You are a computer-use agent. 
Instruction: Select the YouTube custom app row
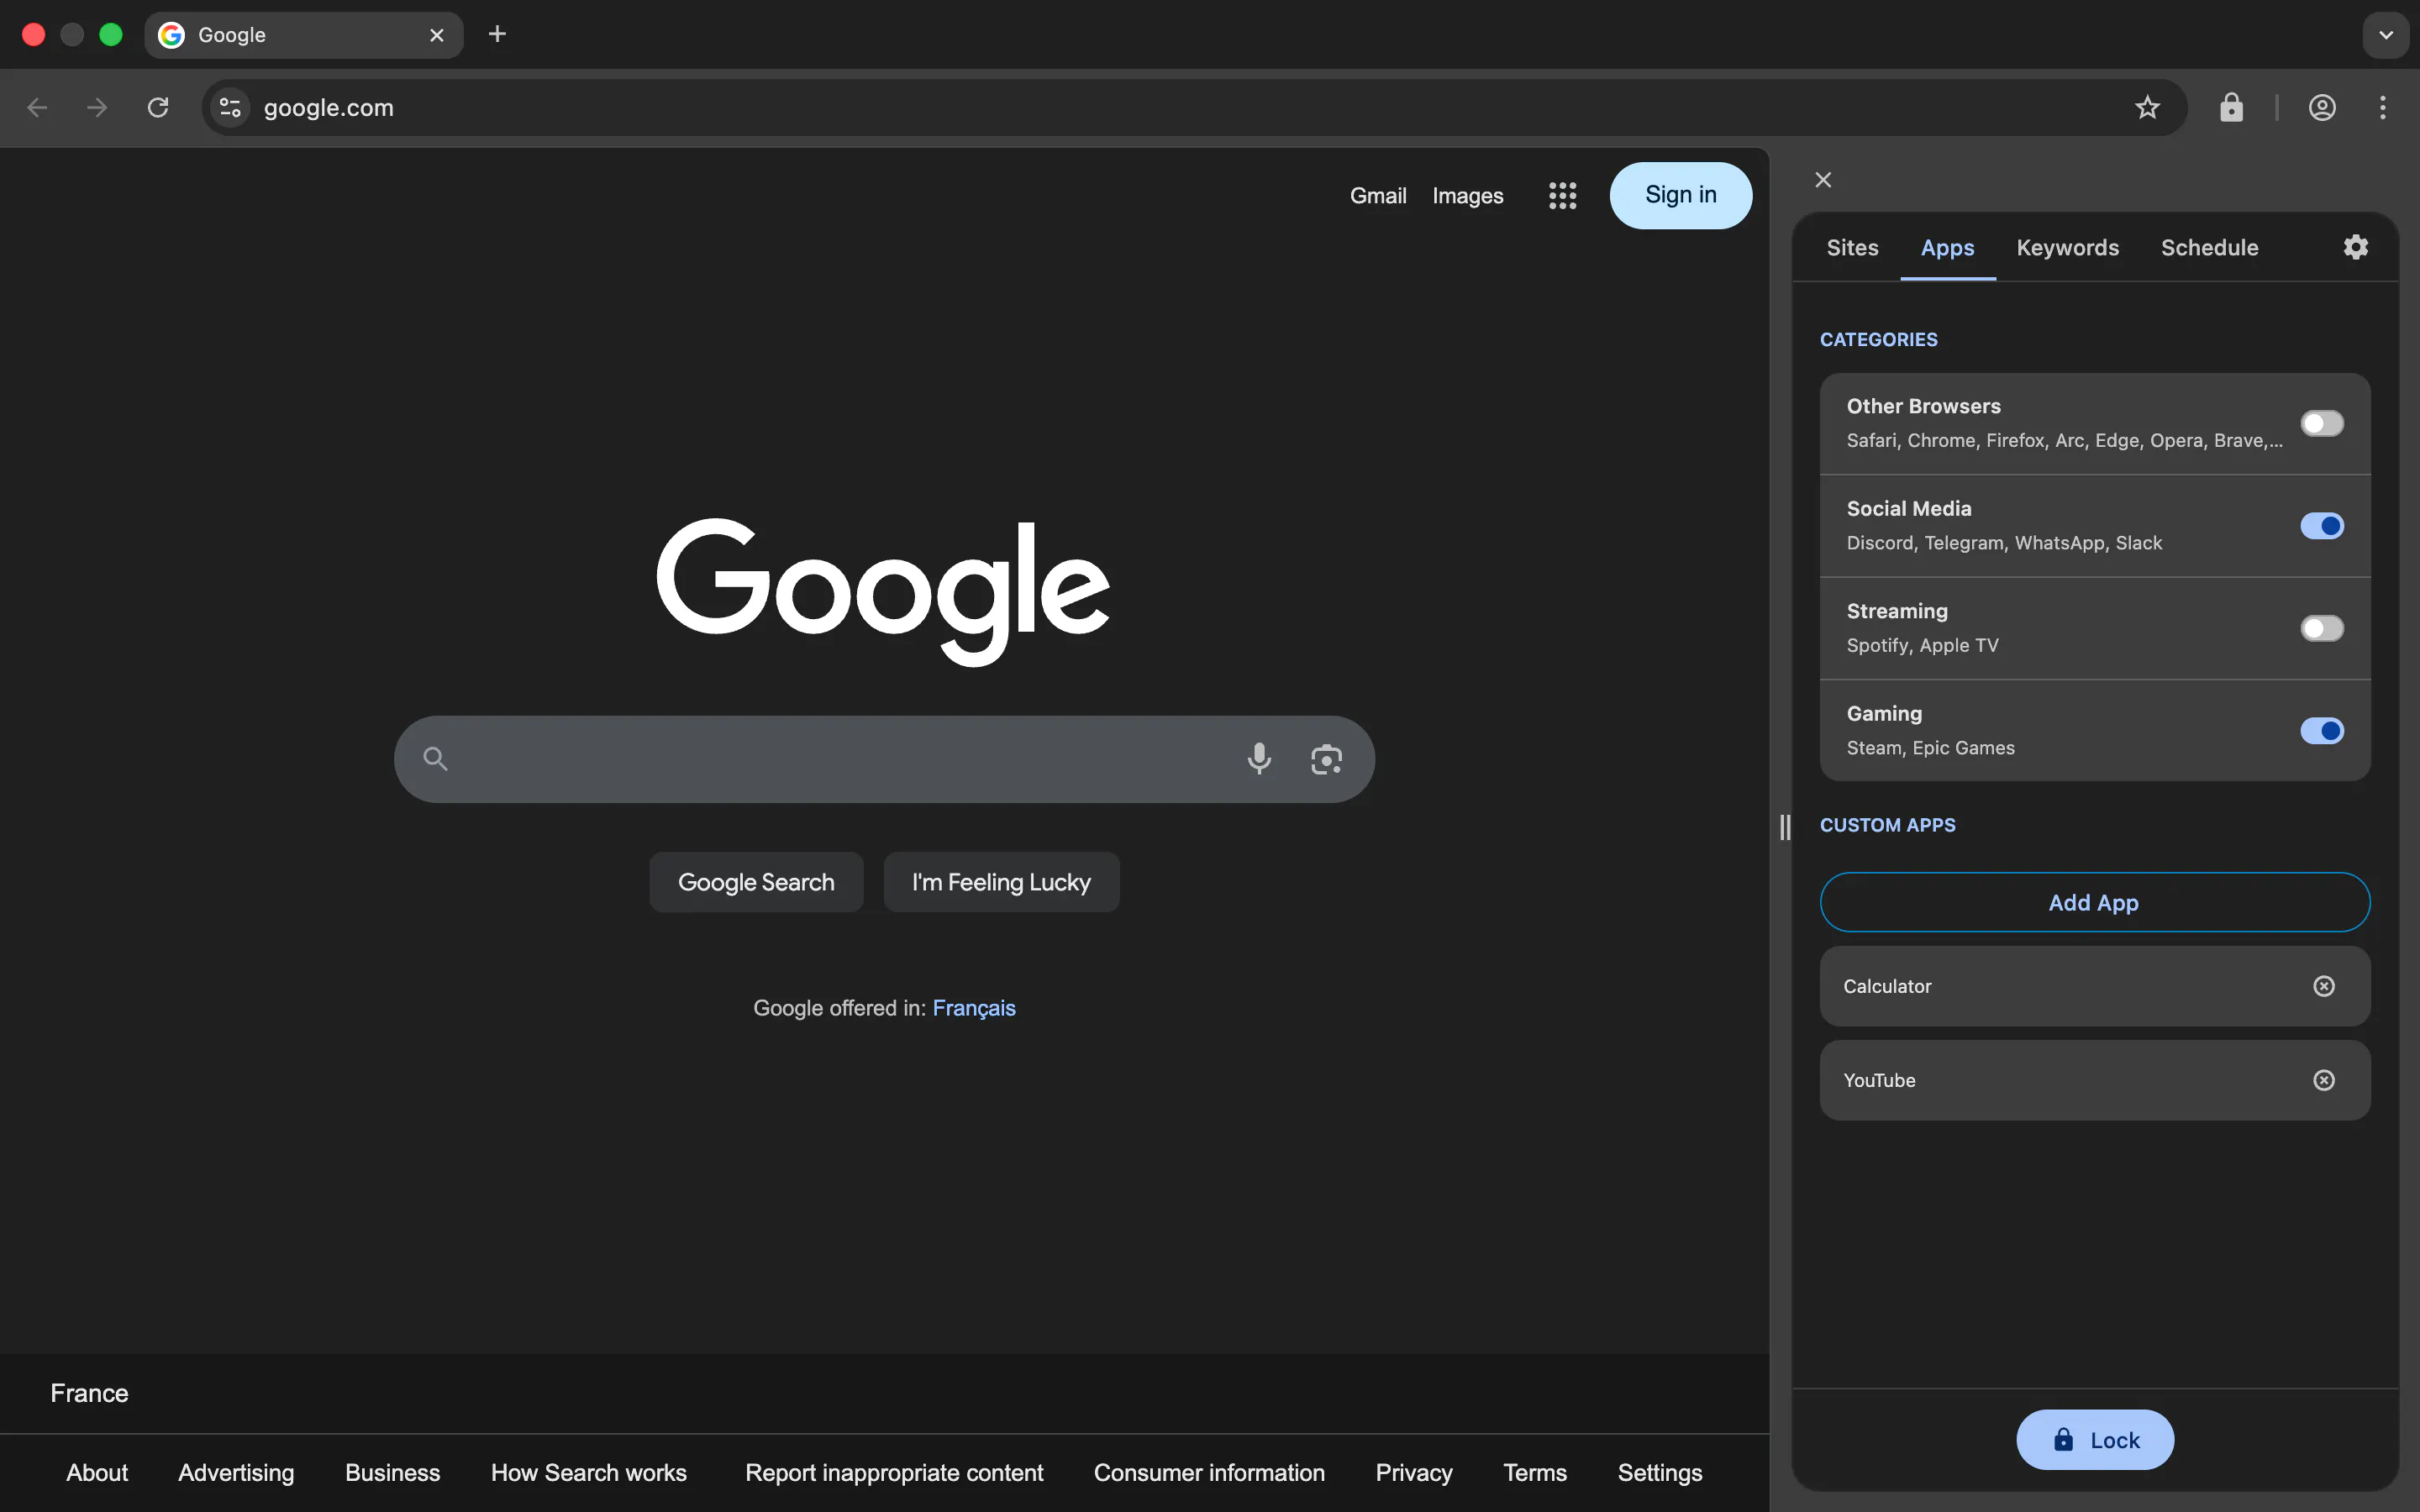pos(2094,1080)
